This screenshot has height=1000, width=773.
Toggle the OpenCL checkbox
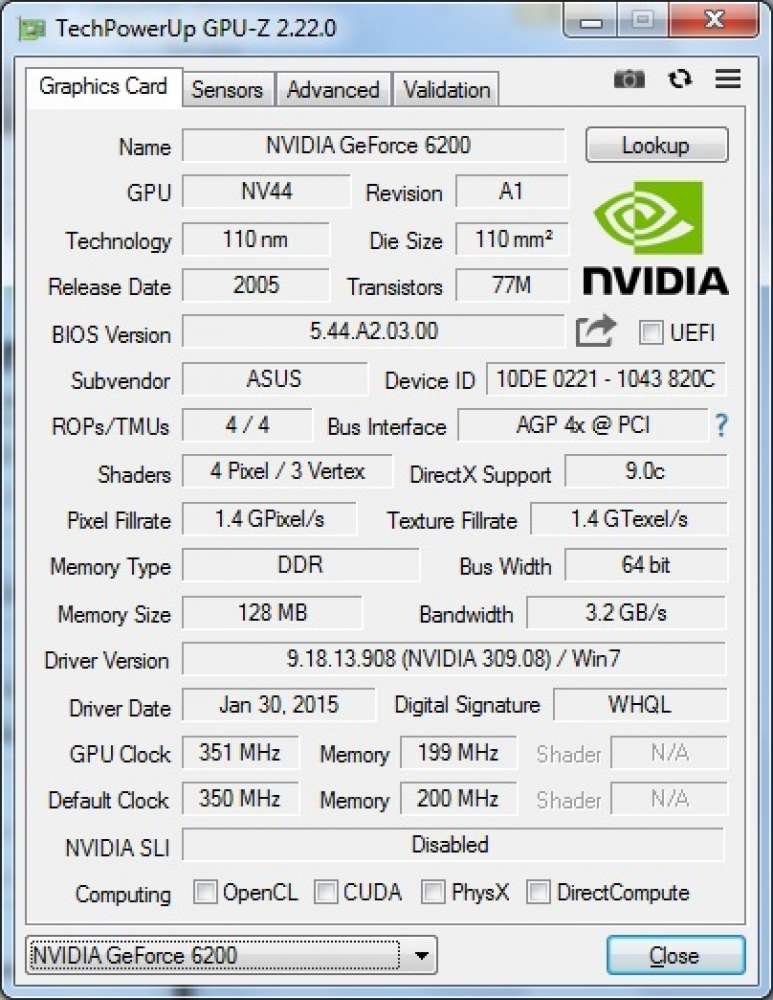tap(205, 892)
